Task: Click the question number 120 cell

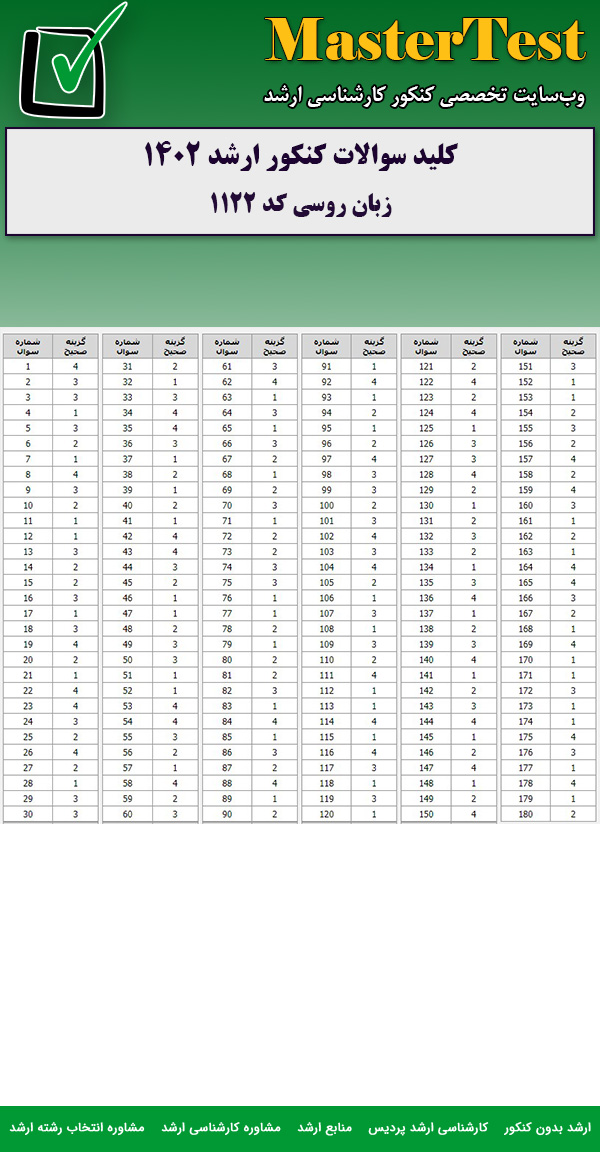Action: (327, 814)
